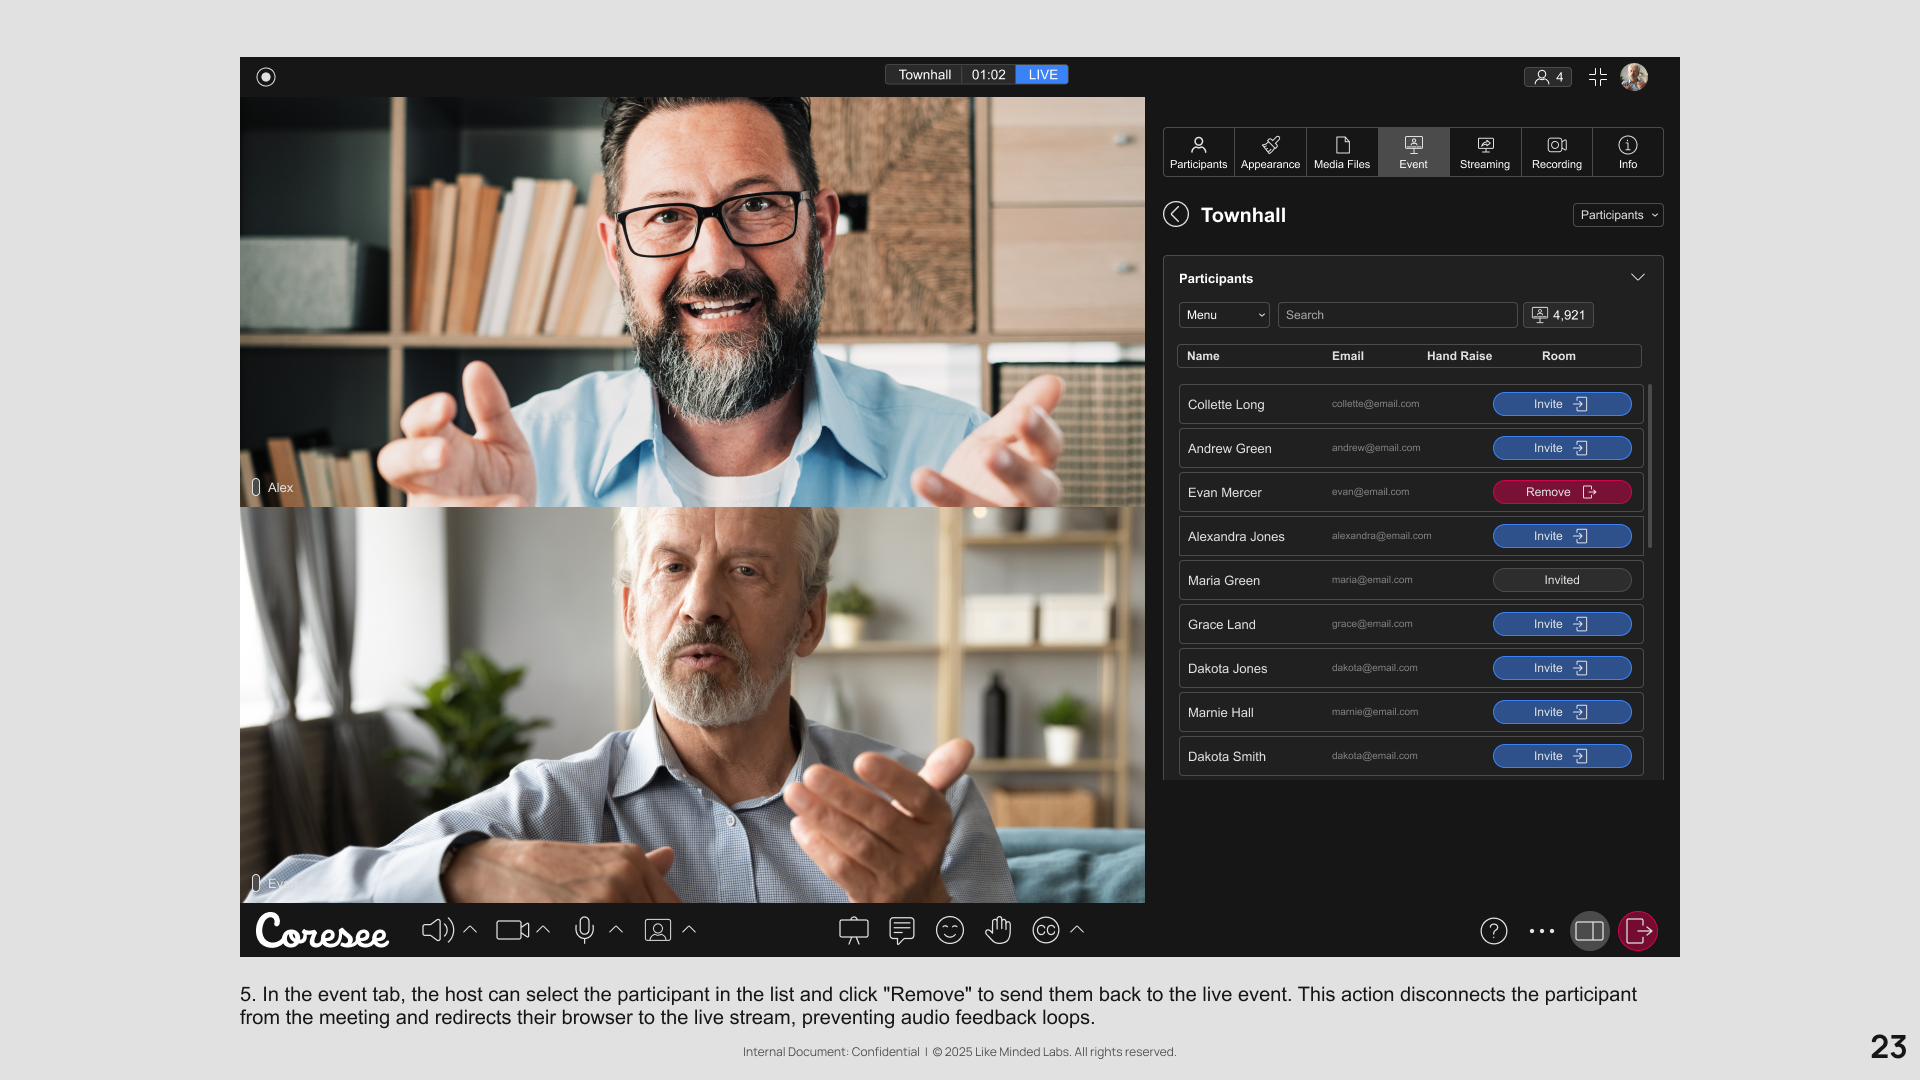The width and height of the screenshot is (1920, 1080).
Task: Open the three-dot more options menu
Action: [1541, 931]
